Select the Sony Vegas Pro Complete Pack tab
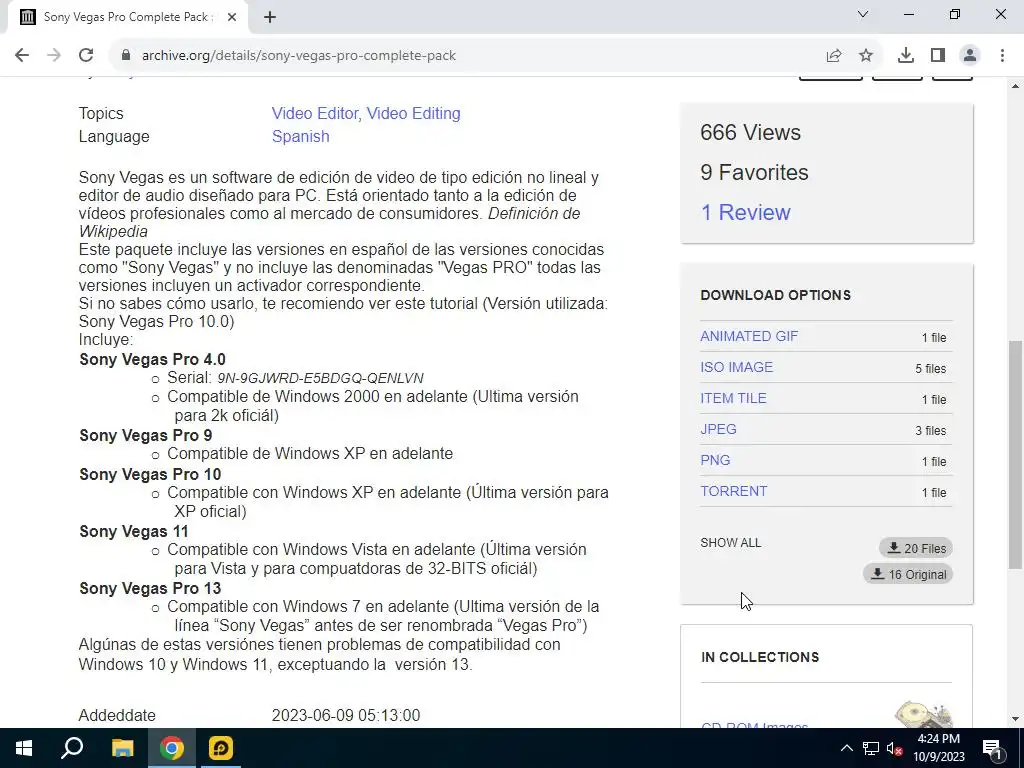 tap(127, 17)
